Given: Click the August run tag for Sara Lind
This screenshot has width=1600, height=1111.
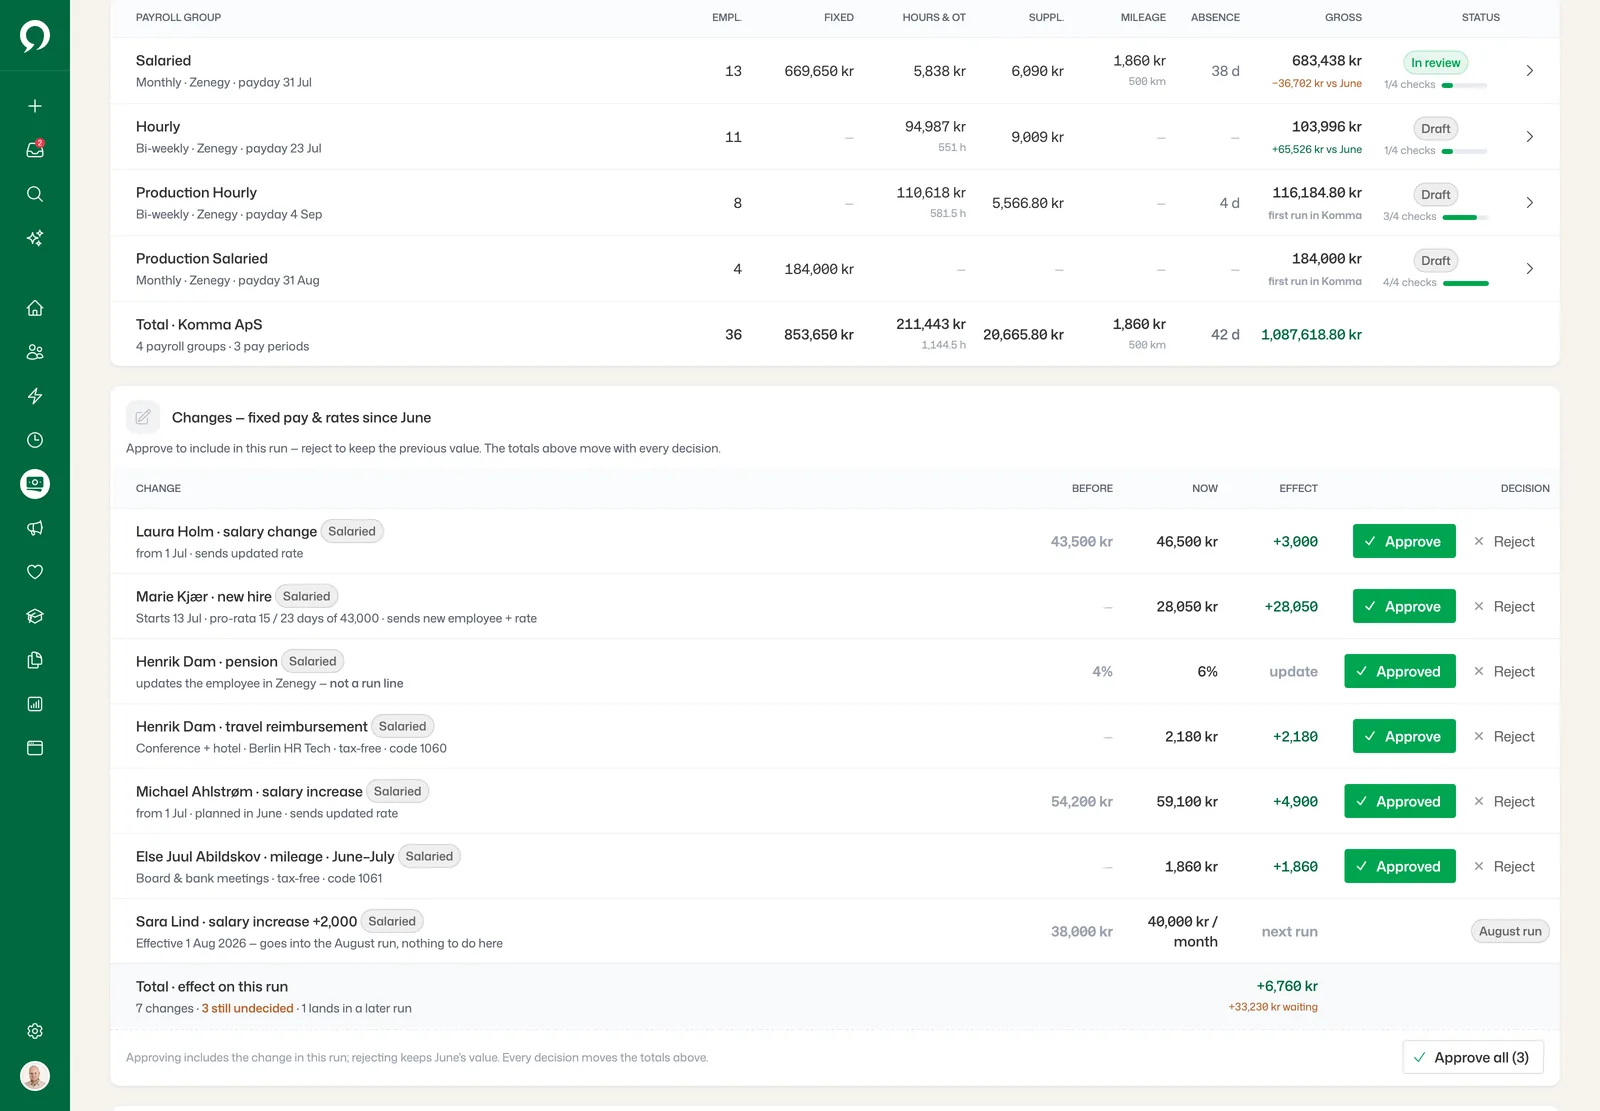Looking at the screenshot, I should [1510, 931].
